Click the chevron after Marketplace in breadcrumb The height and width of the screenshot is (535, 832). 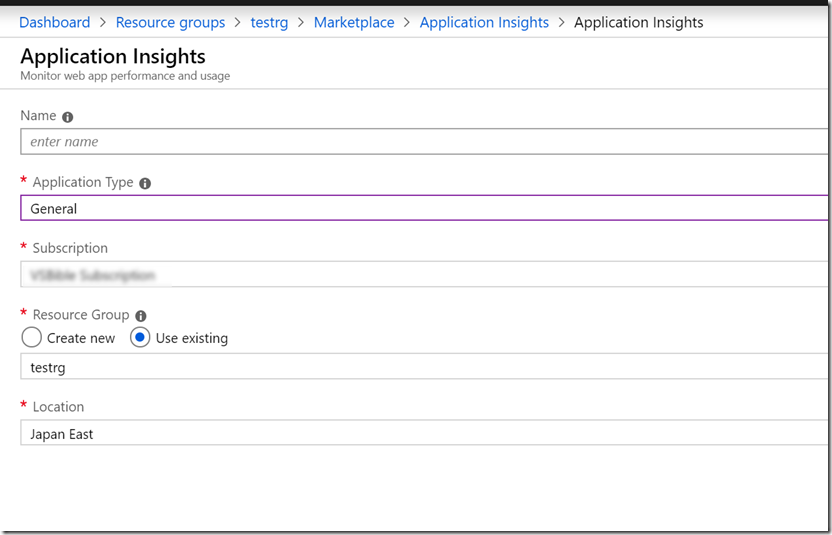point(407,23)
